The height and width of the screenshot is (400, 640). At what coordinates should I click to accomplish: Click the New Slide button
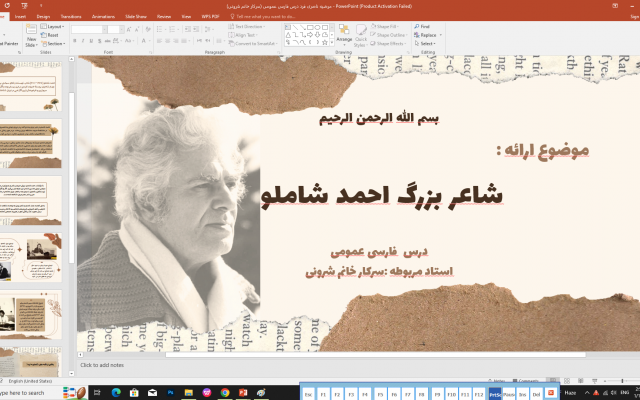click(x=31, y=35)
